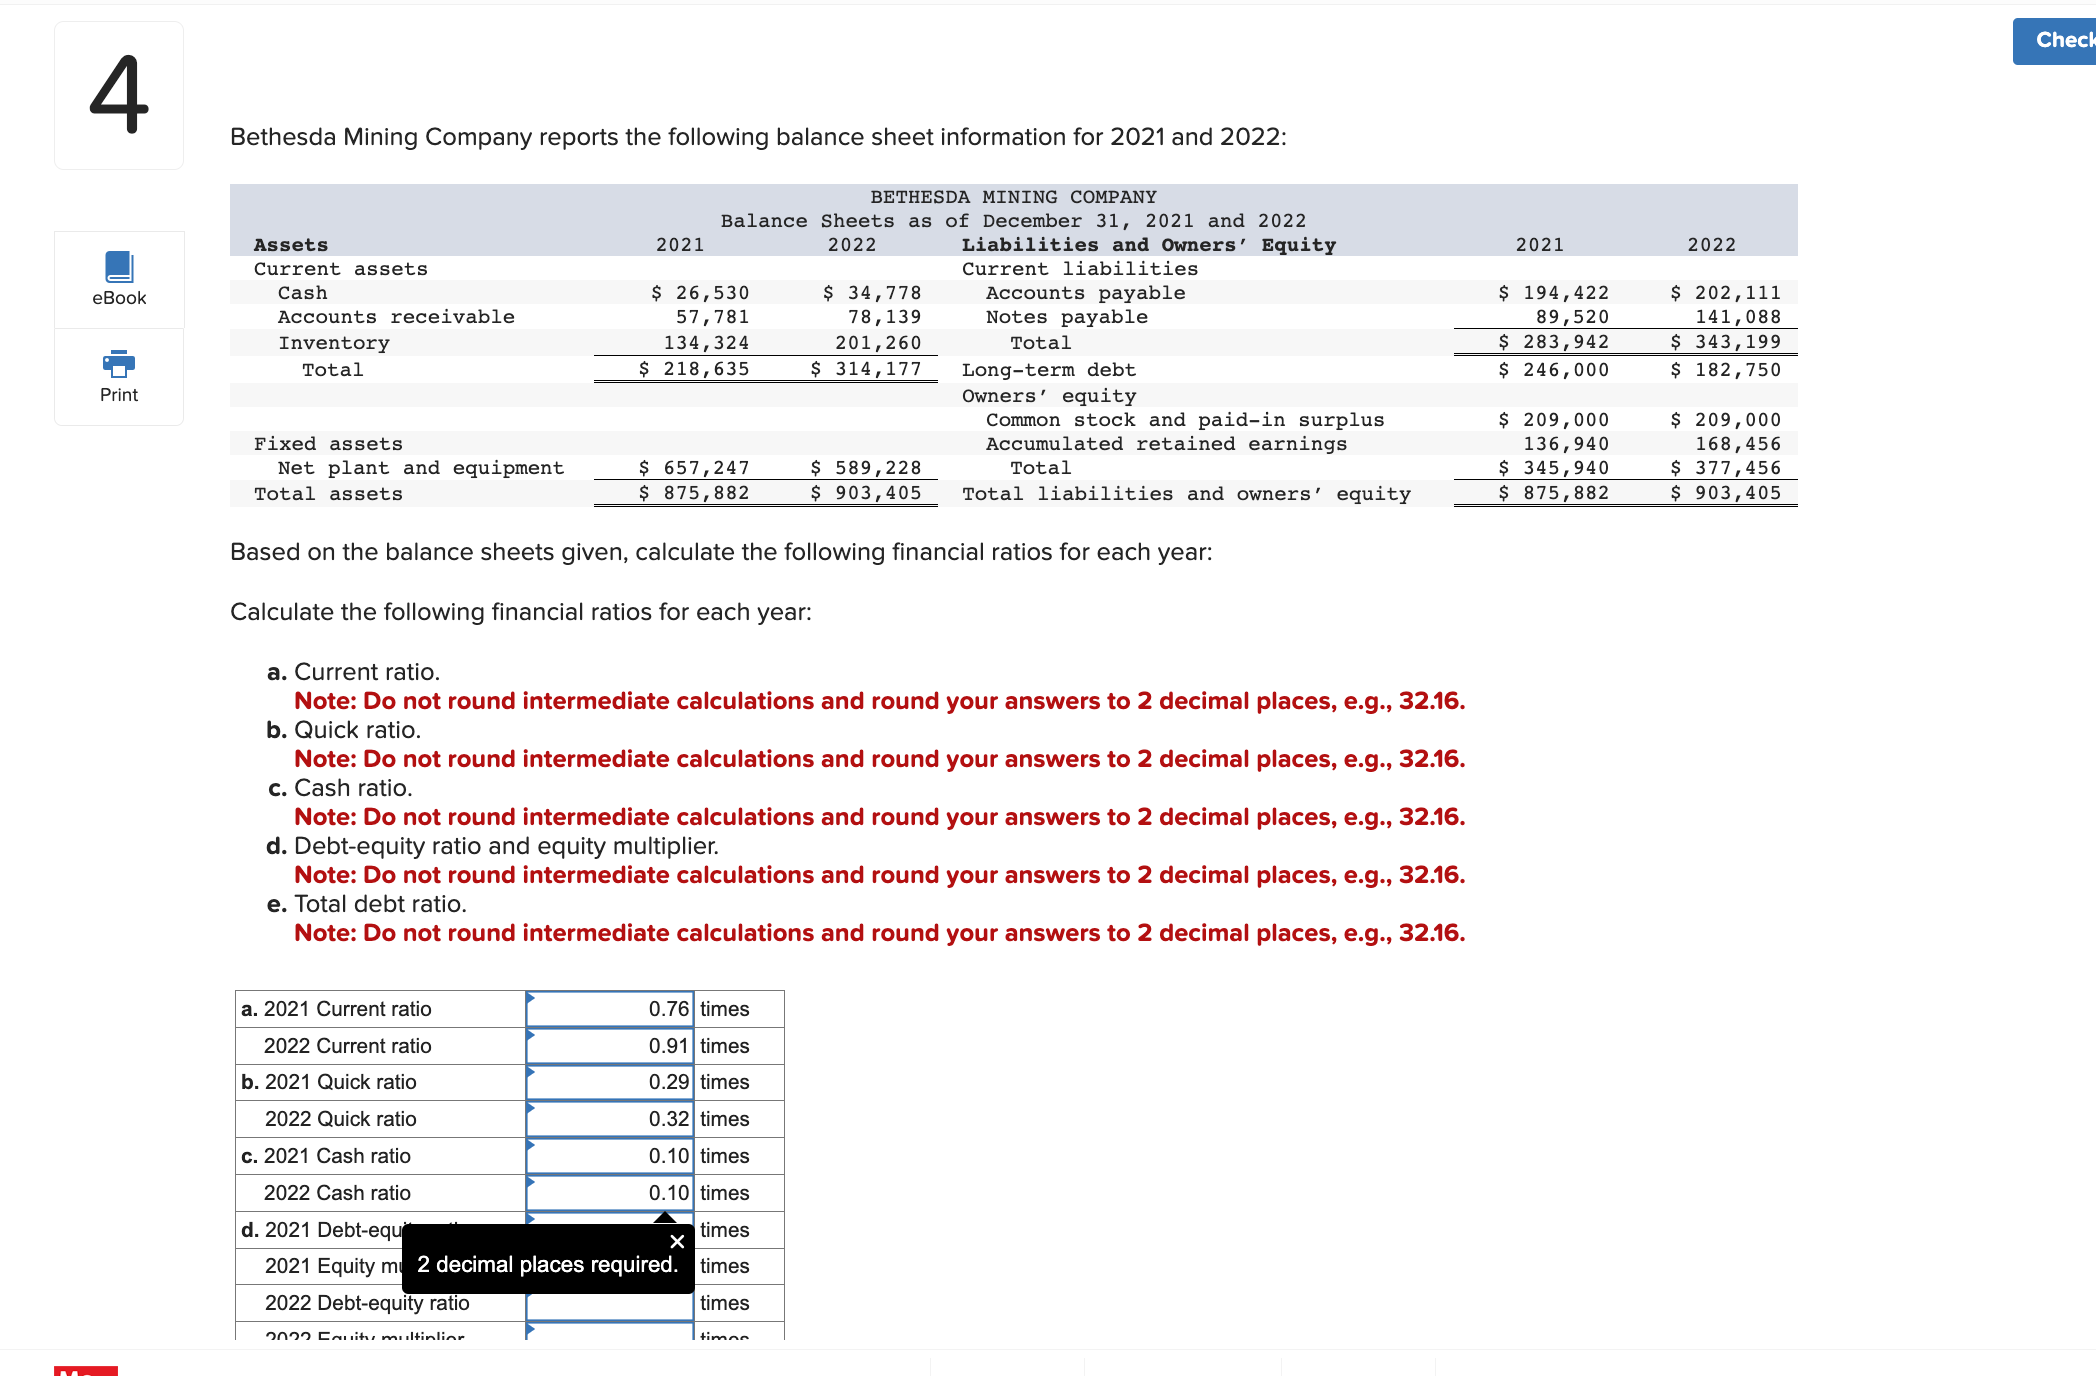Click the eBook label under its icon
Screen dimensions: 2096x1376
point(118,297)
